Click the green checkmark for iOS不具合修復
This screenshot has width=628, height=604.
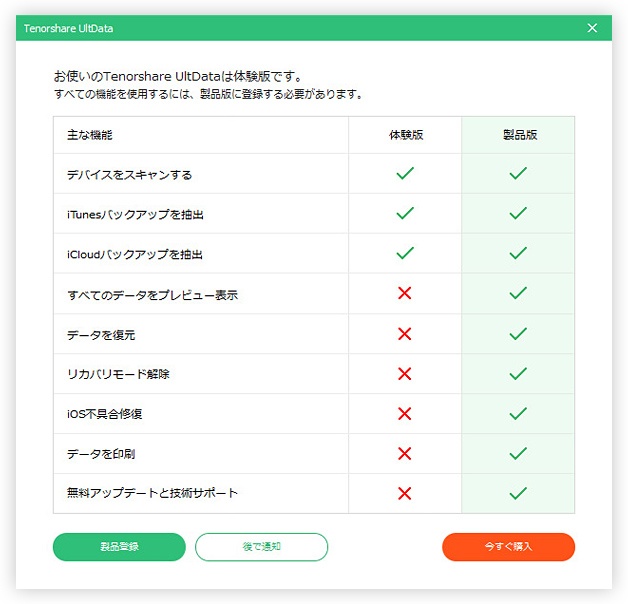518,413
